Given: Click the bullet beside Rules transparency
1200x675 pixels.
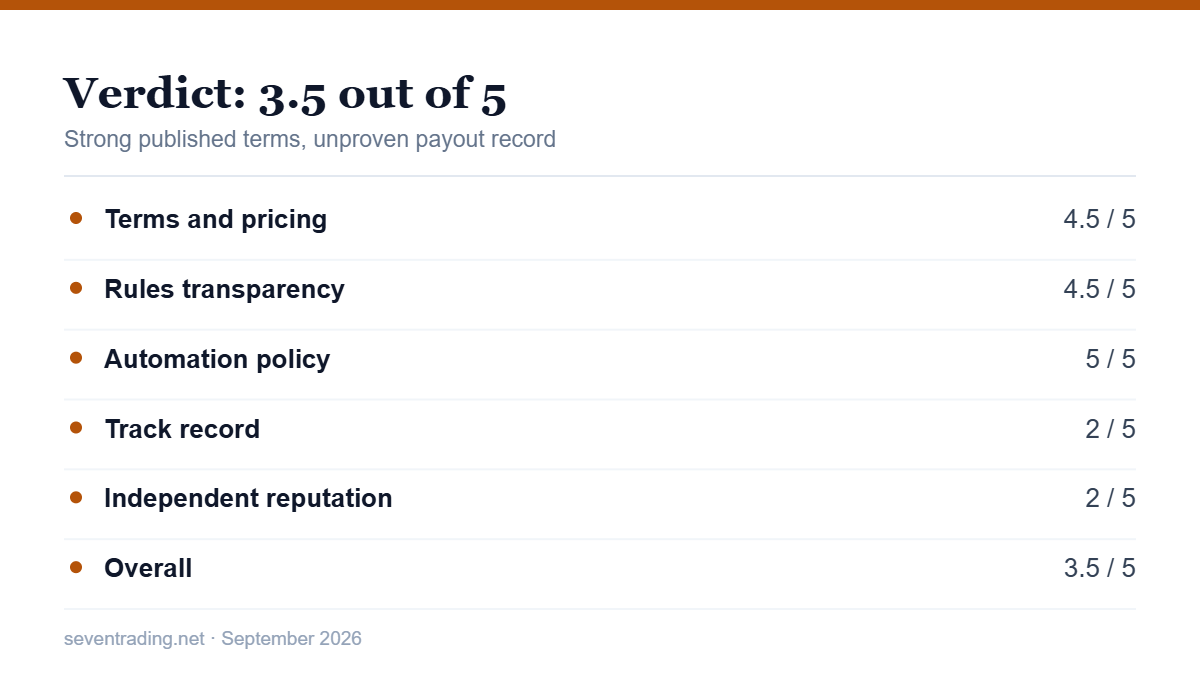Looking at the screenshot, I should [76, 288].
